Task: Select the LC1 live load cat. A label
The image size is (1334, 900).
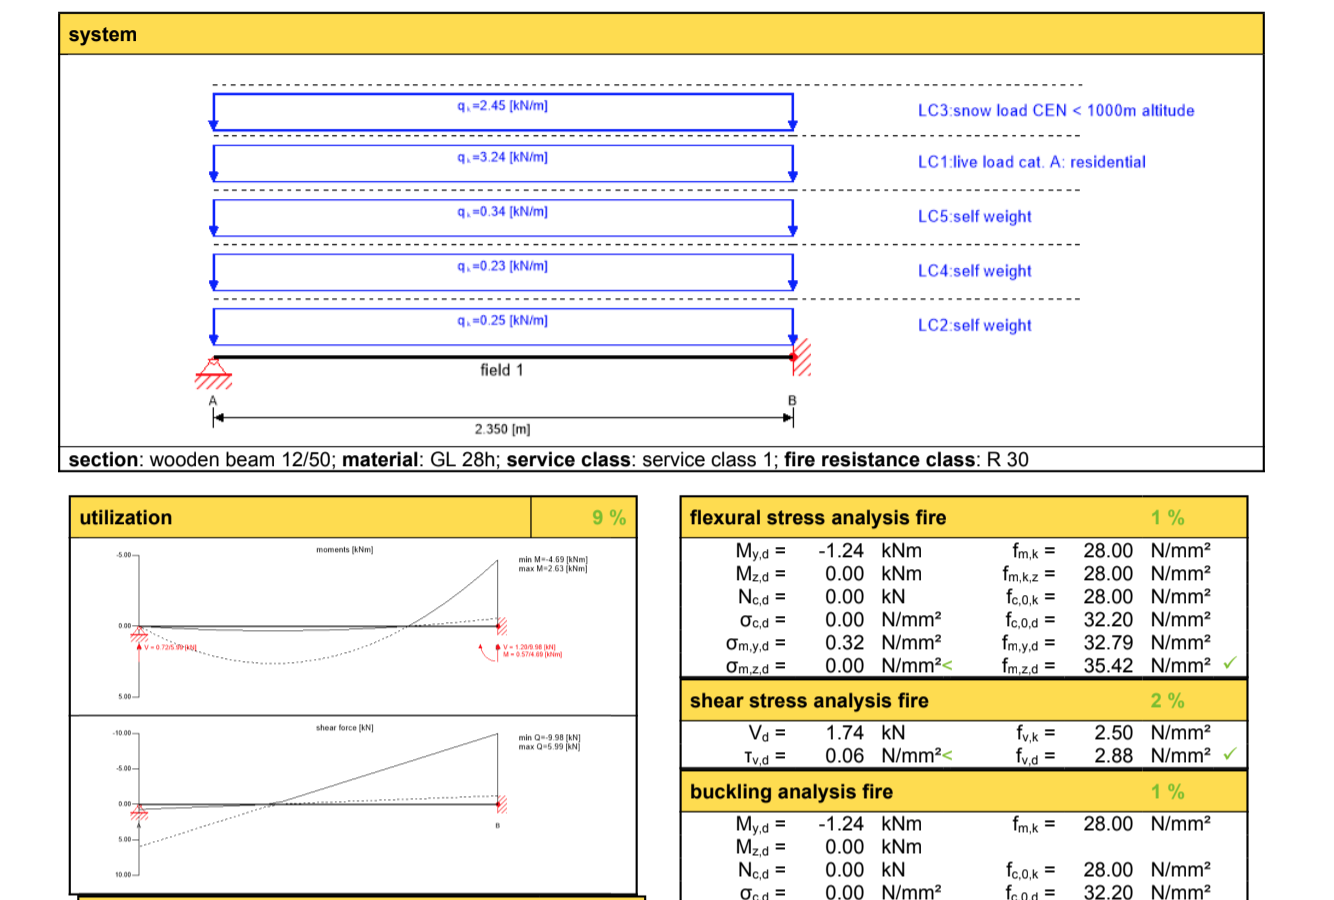Action: [x=1031, y=162]
